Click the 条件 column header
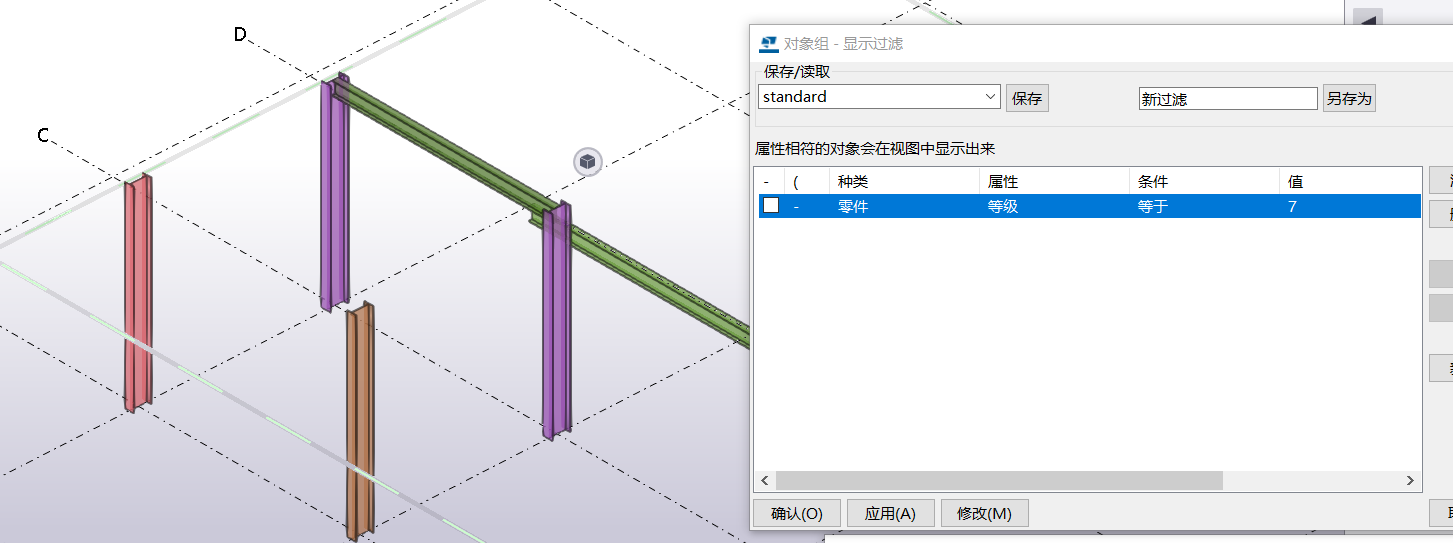This screenshot has width=1453, height=543. 1204,182
